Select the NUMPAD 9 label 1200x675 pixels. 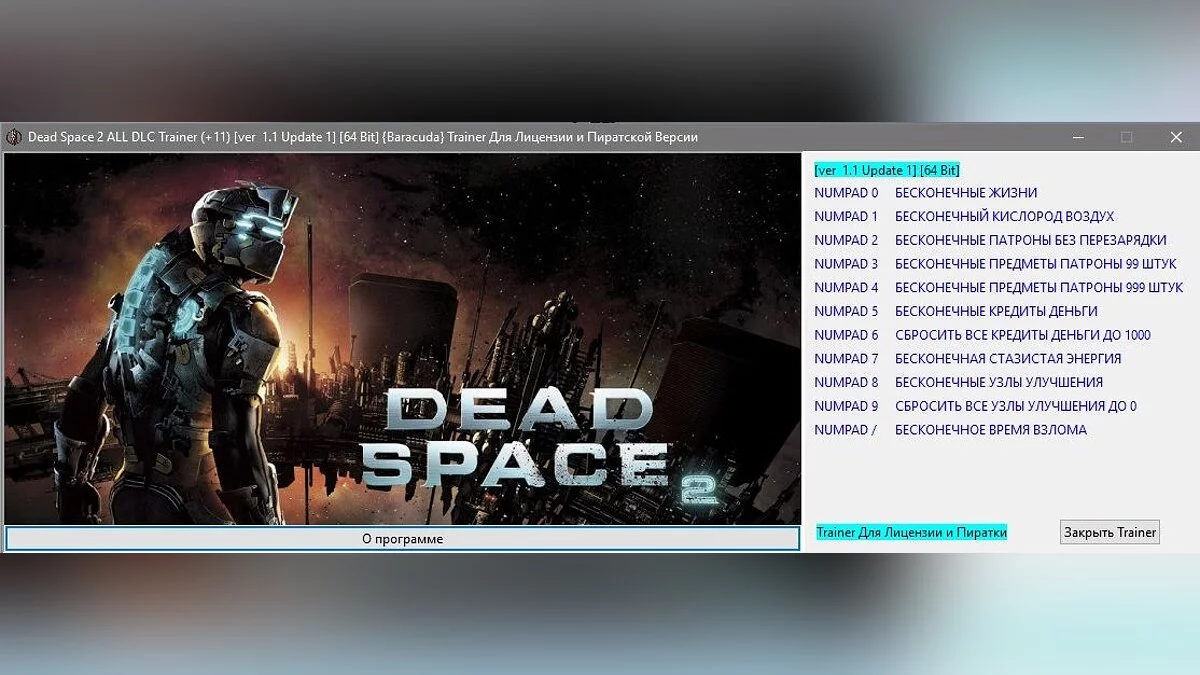(846, 406)
